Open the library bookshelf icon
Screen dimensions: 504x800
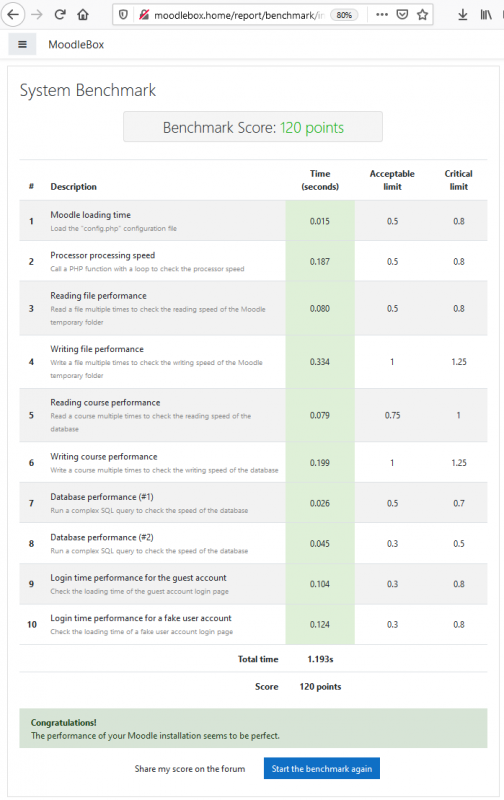486,15
